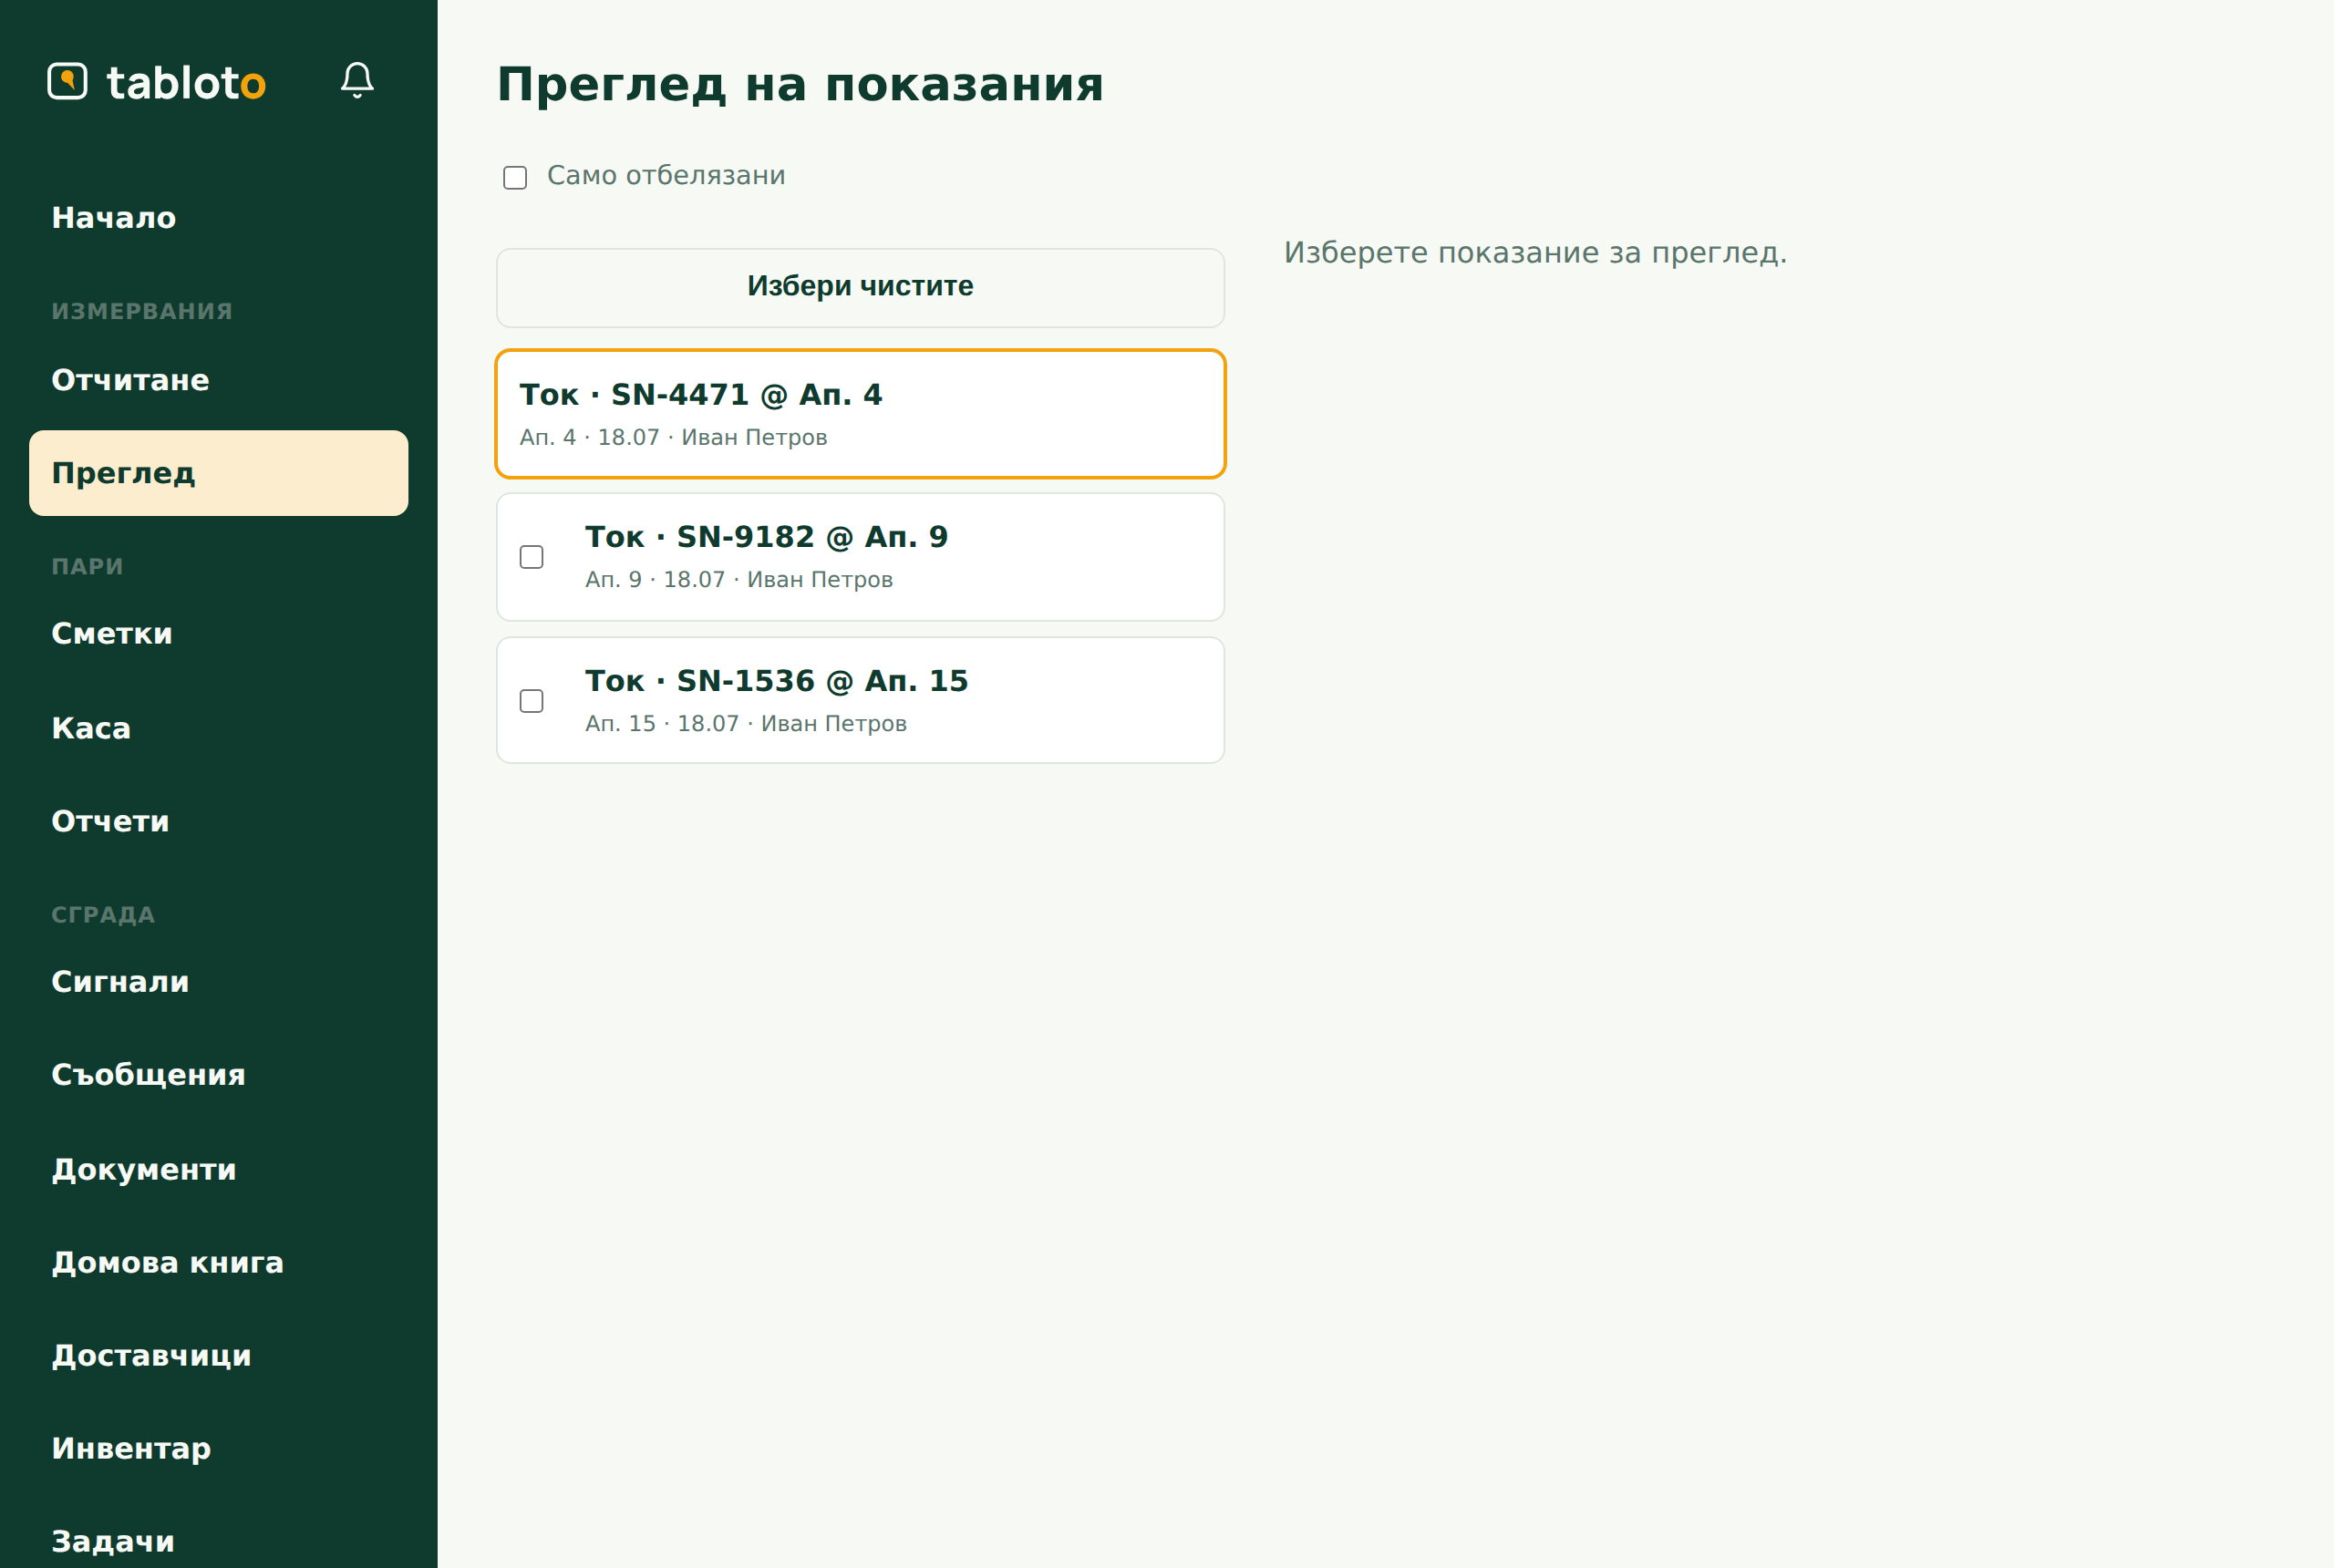Viewport: 2334px width, 1568px height.
Task: Tick checkbox for SN-9182 reading
Action: pos(532,557)
